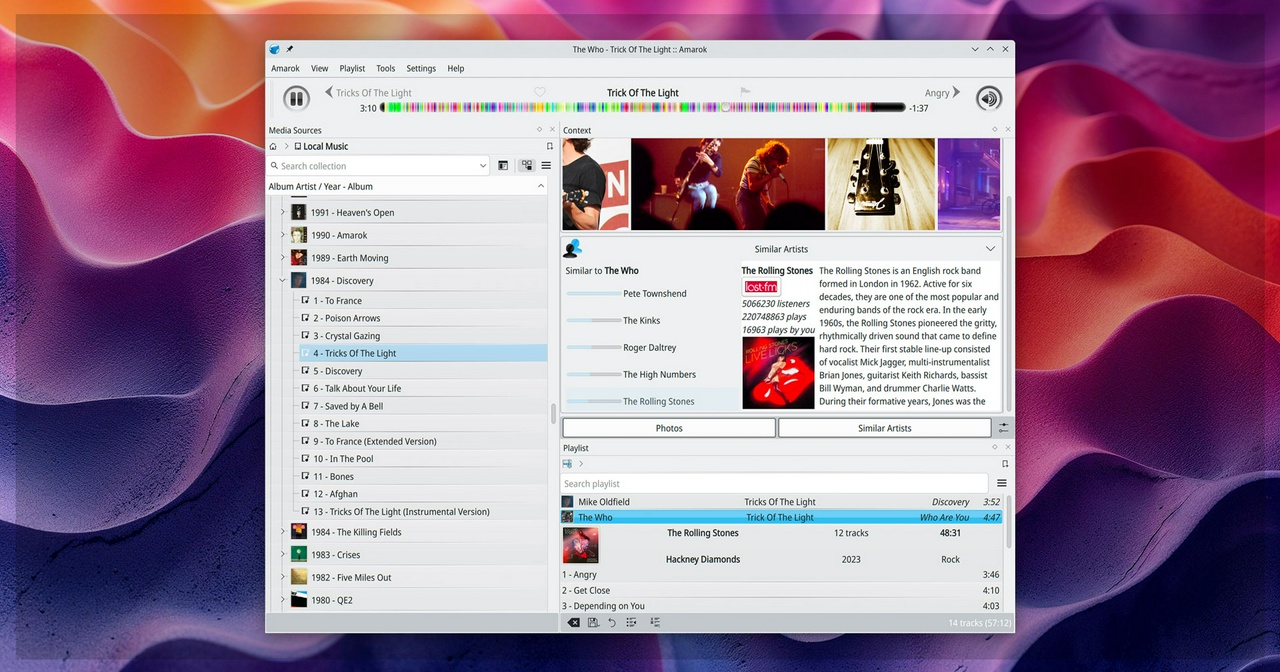Click the guitar headstock photo thumbnail
The height and width of the screenshot is (672, 1280).
tap(881, 184)
